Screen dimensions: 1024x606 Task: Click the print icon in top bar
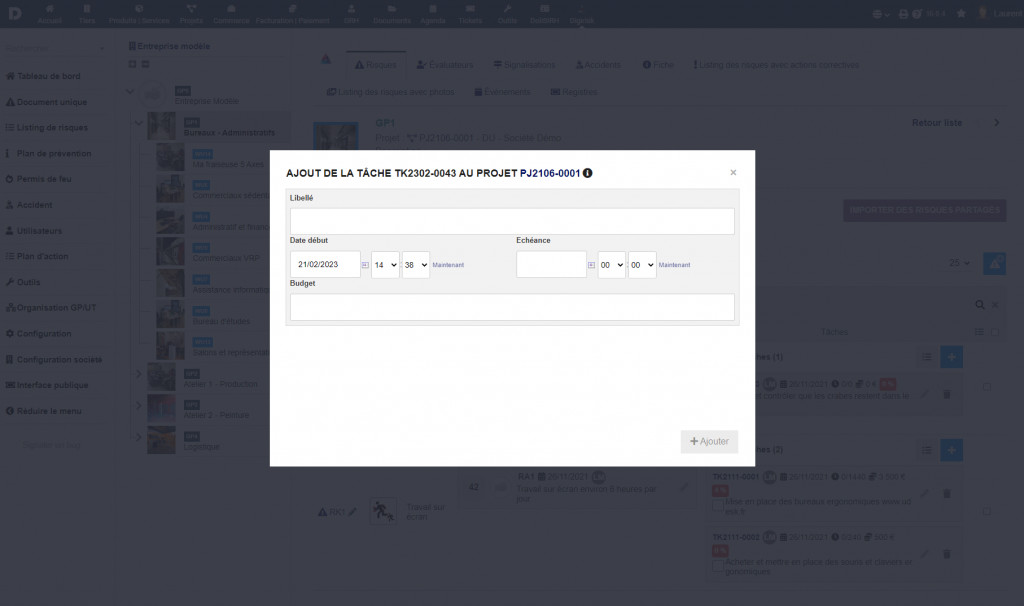(x=903, y=14)
